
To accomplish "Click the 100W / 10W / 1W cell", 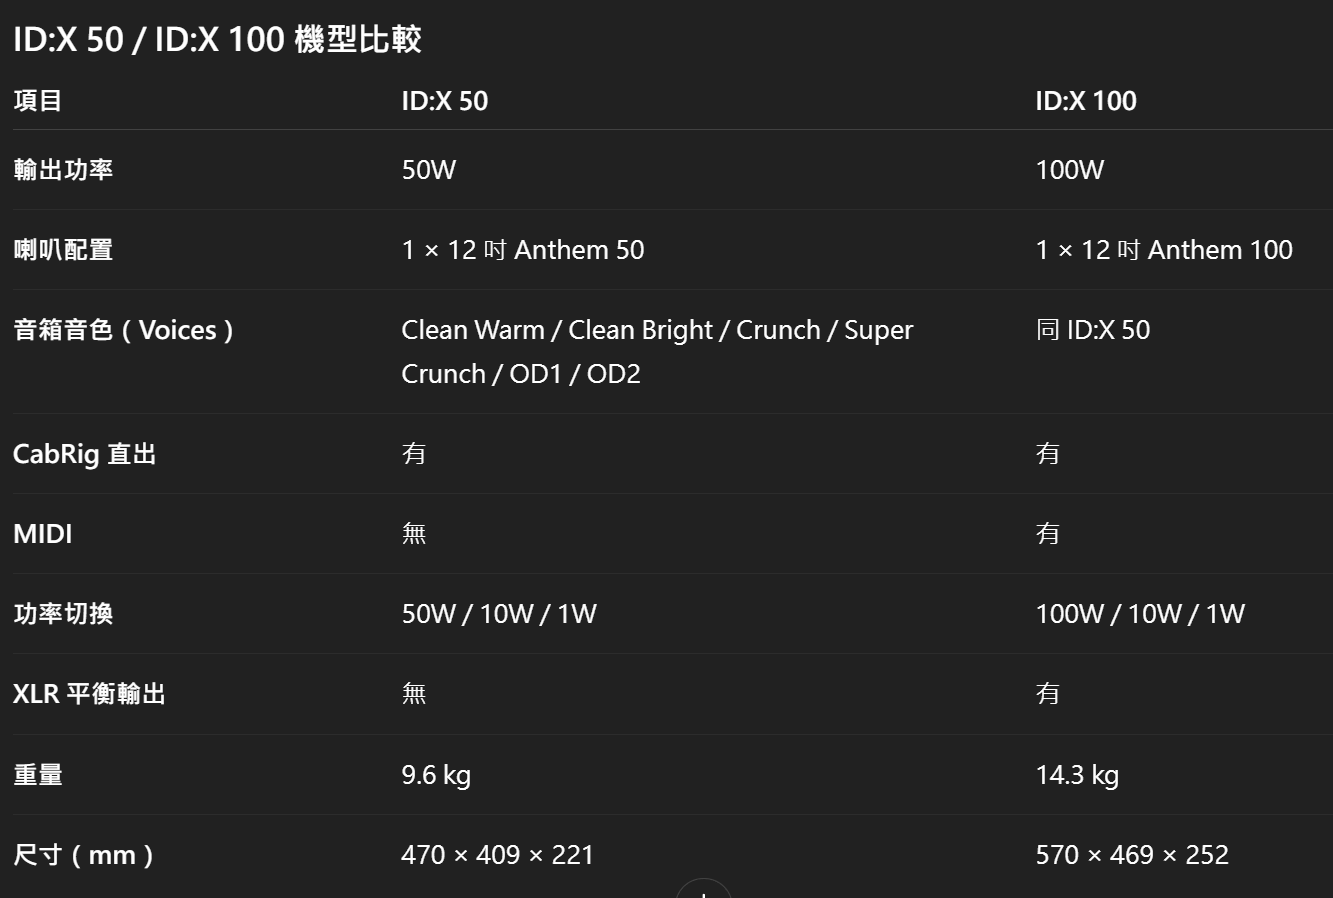I will coord(1140,614).
